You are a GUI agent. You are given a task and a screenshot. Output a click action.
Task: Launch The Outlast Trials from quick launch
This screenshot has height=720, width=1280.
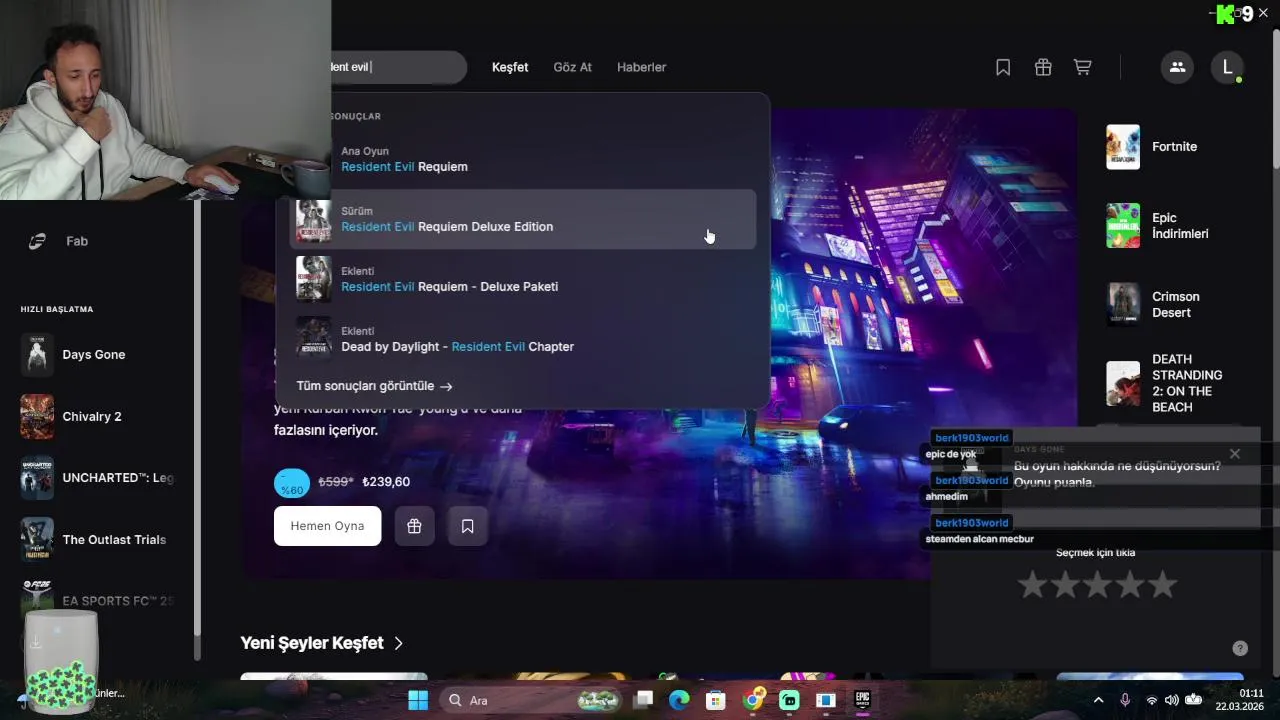98,540
